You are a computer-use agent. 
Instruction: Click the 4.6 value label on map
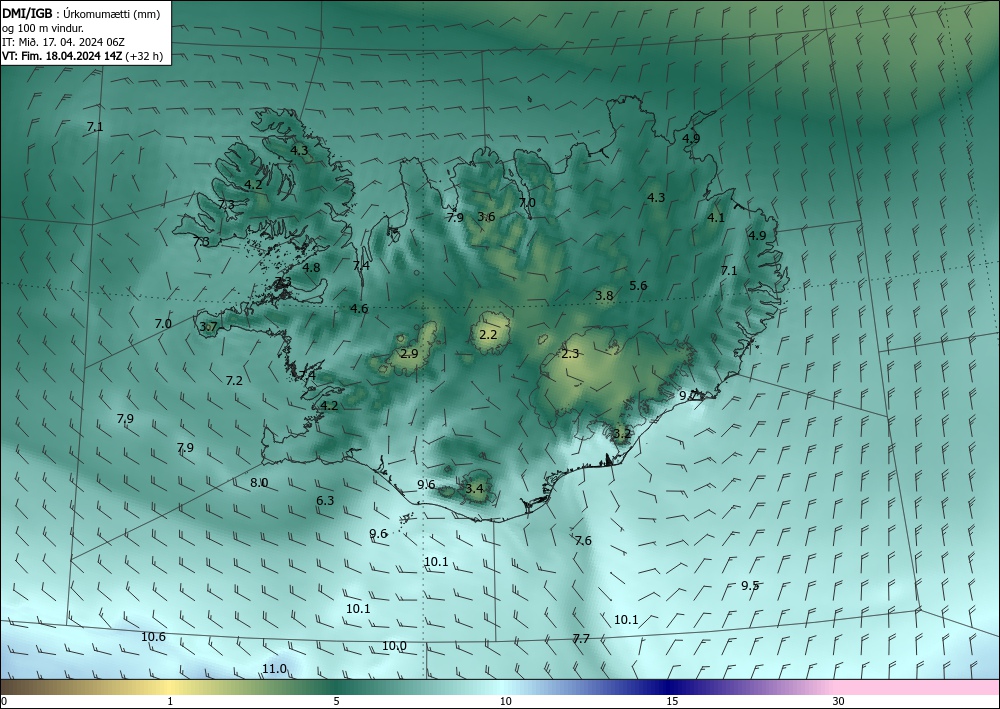pos(359,309)
